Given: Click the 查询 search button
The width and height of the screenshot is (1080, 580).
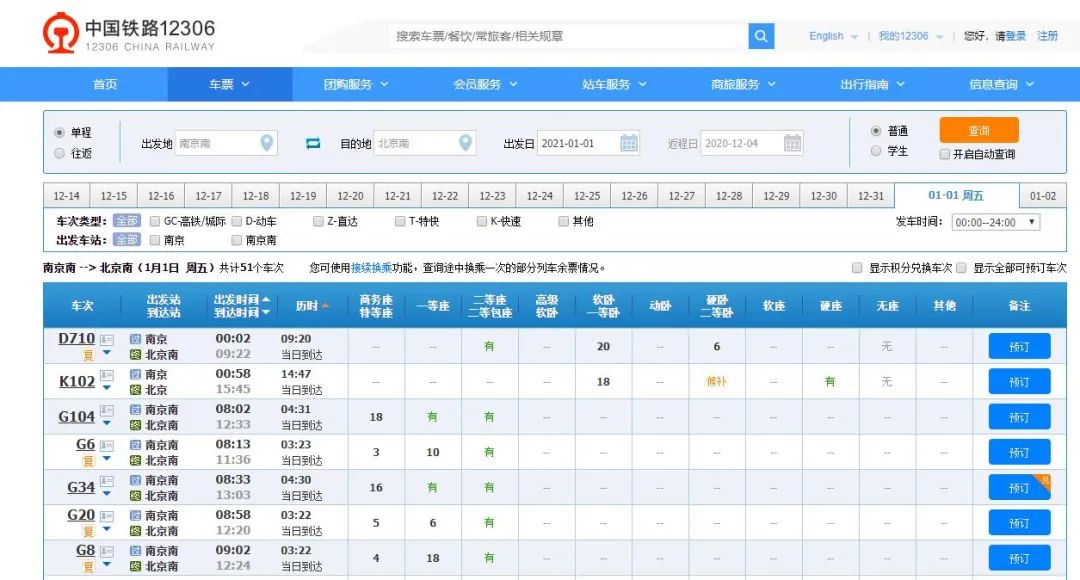Looking at the screenshot, I should tap(978, 131).
